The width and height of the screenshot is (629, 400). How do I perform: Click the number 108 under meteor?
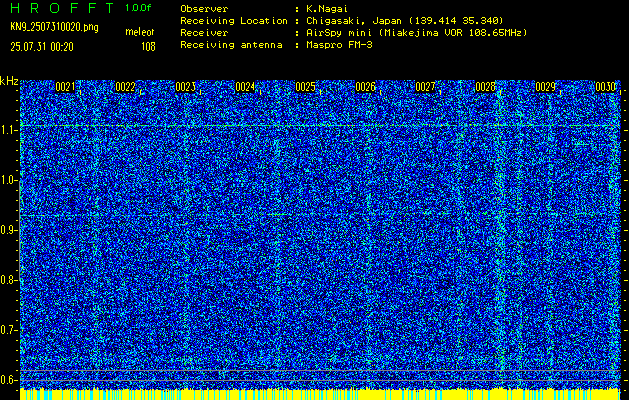click(148, 47)
